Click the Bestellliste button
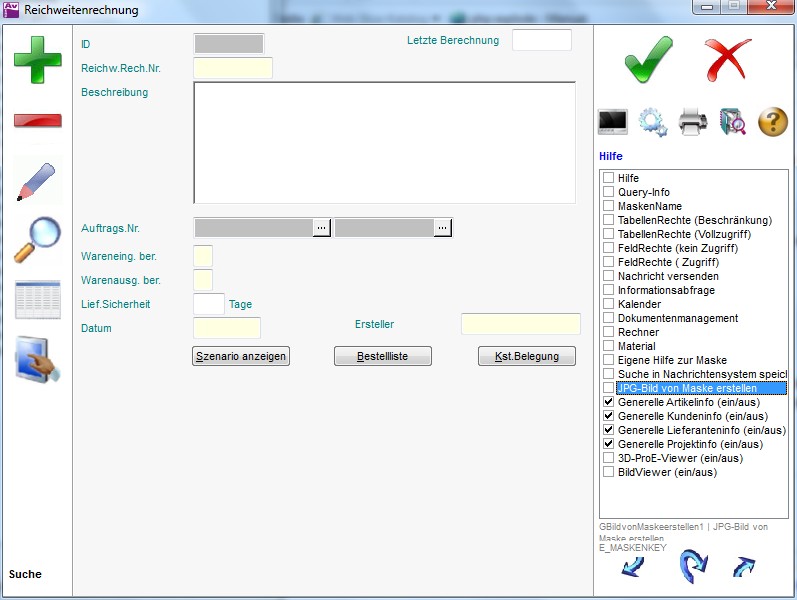This screenshot has height=600, width=797. pos(382,356)
